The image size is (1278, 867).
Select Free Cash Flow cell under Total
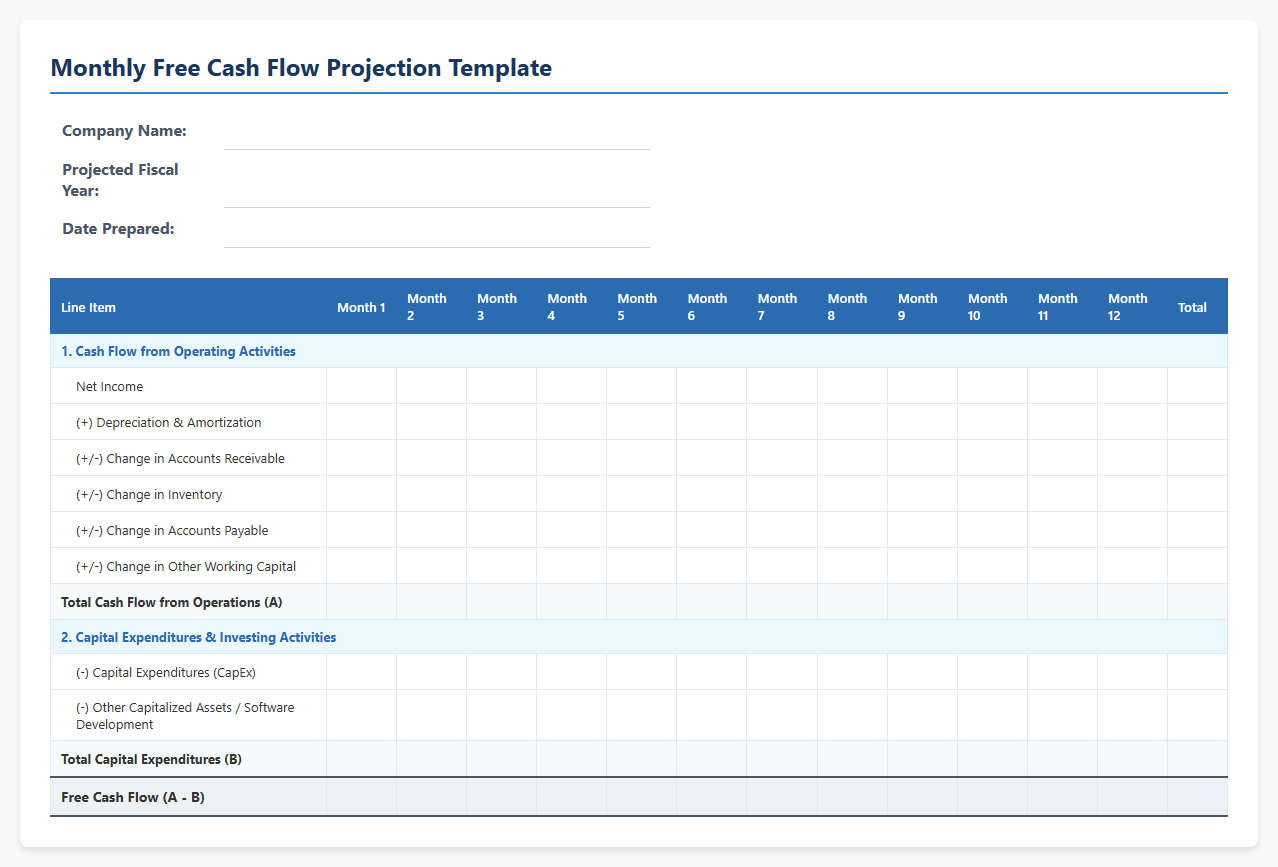click(1197, 797)
